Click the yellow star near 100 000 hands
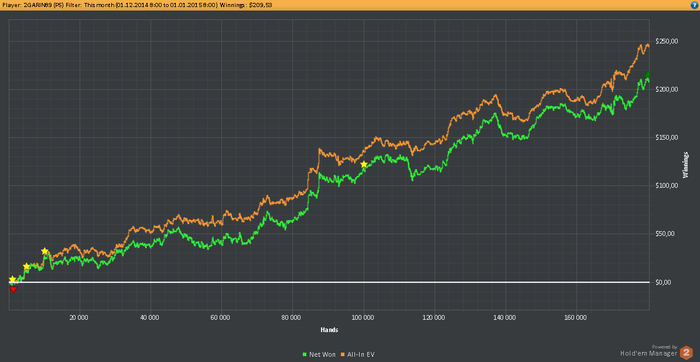 tap(364, 164)
